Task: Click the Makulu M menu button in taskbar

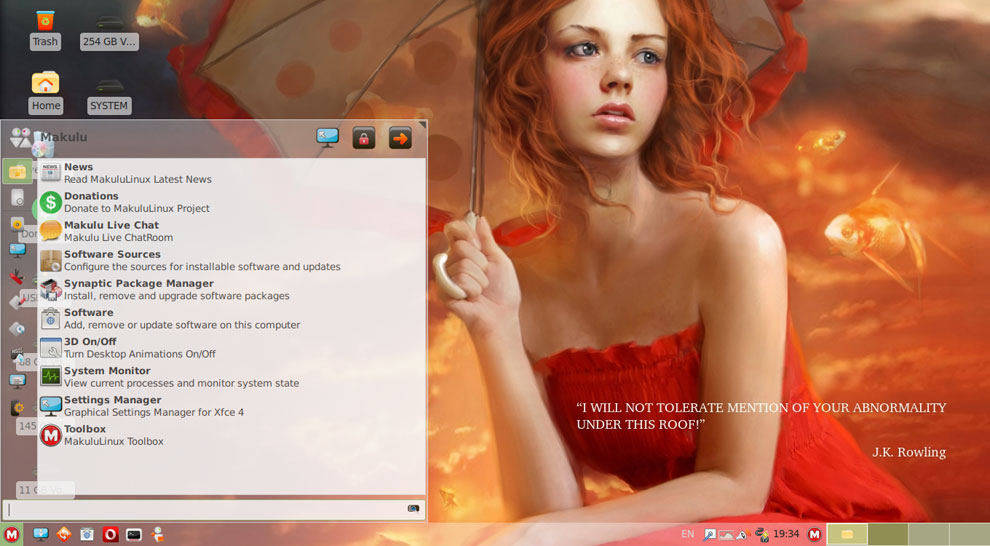Action: [11, 535]
